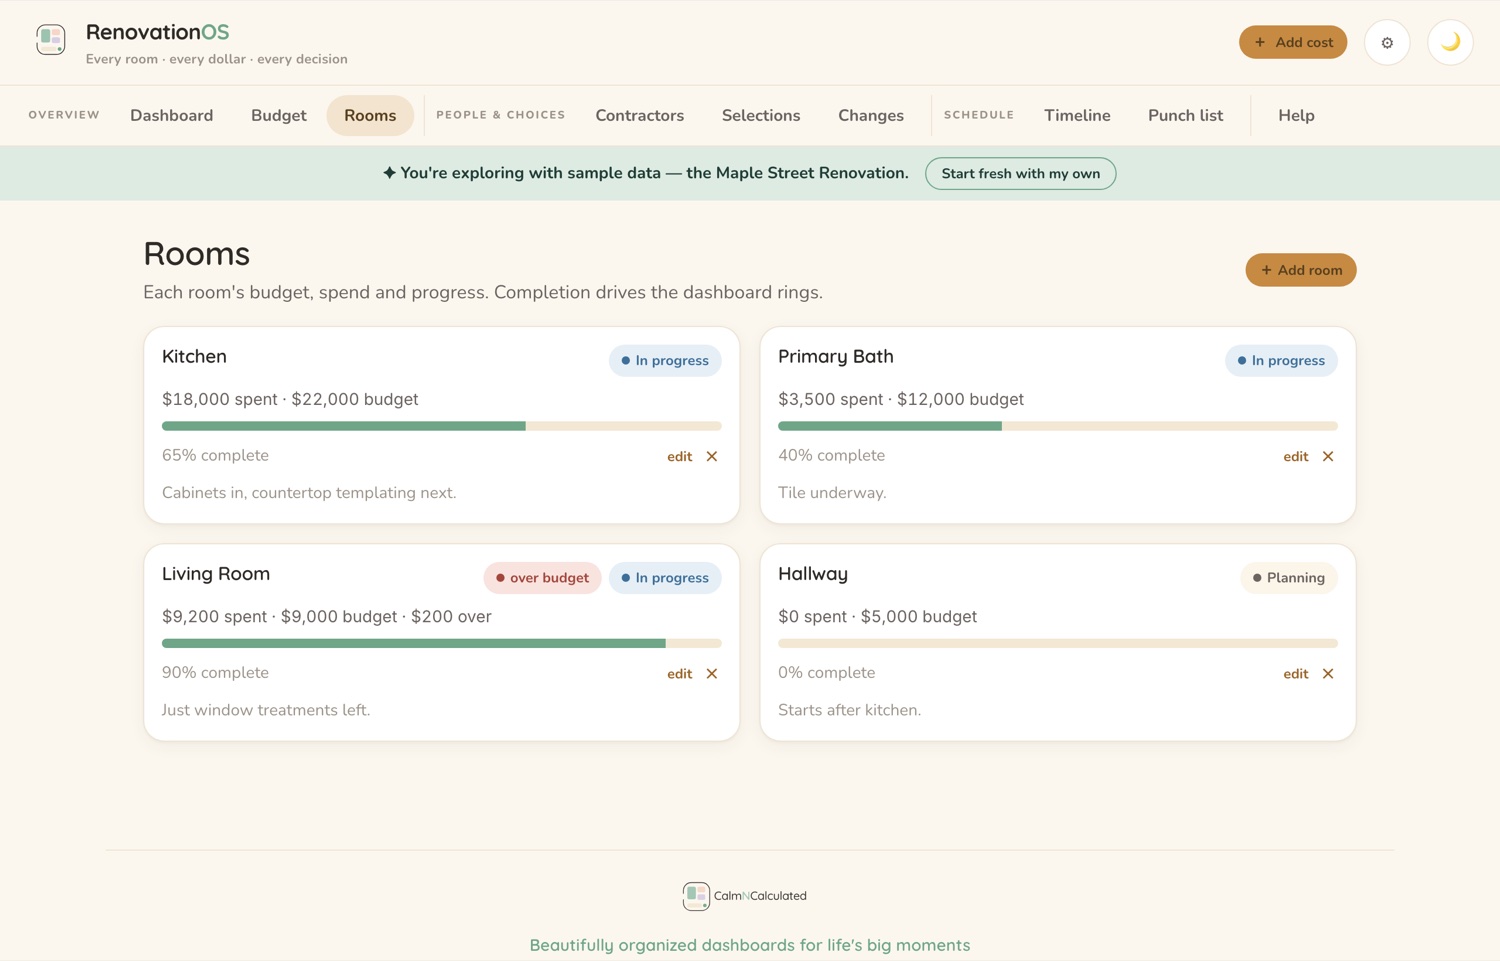Click the Hallway card title
1500x961 pixels.
pyautogui.click(x=813, y=573)
